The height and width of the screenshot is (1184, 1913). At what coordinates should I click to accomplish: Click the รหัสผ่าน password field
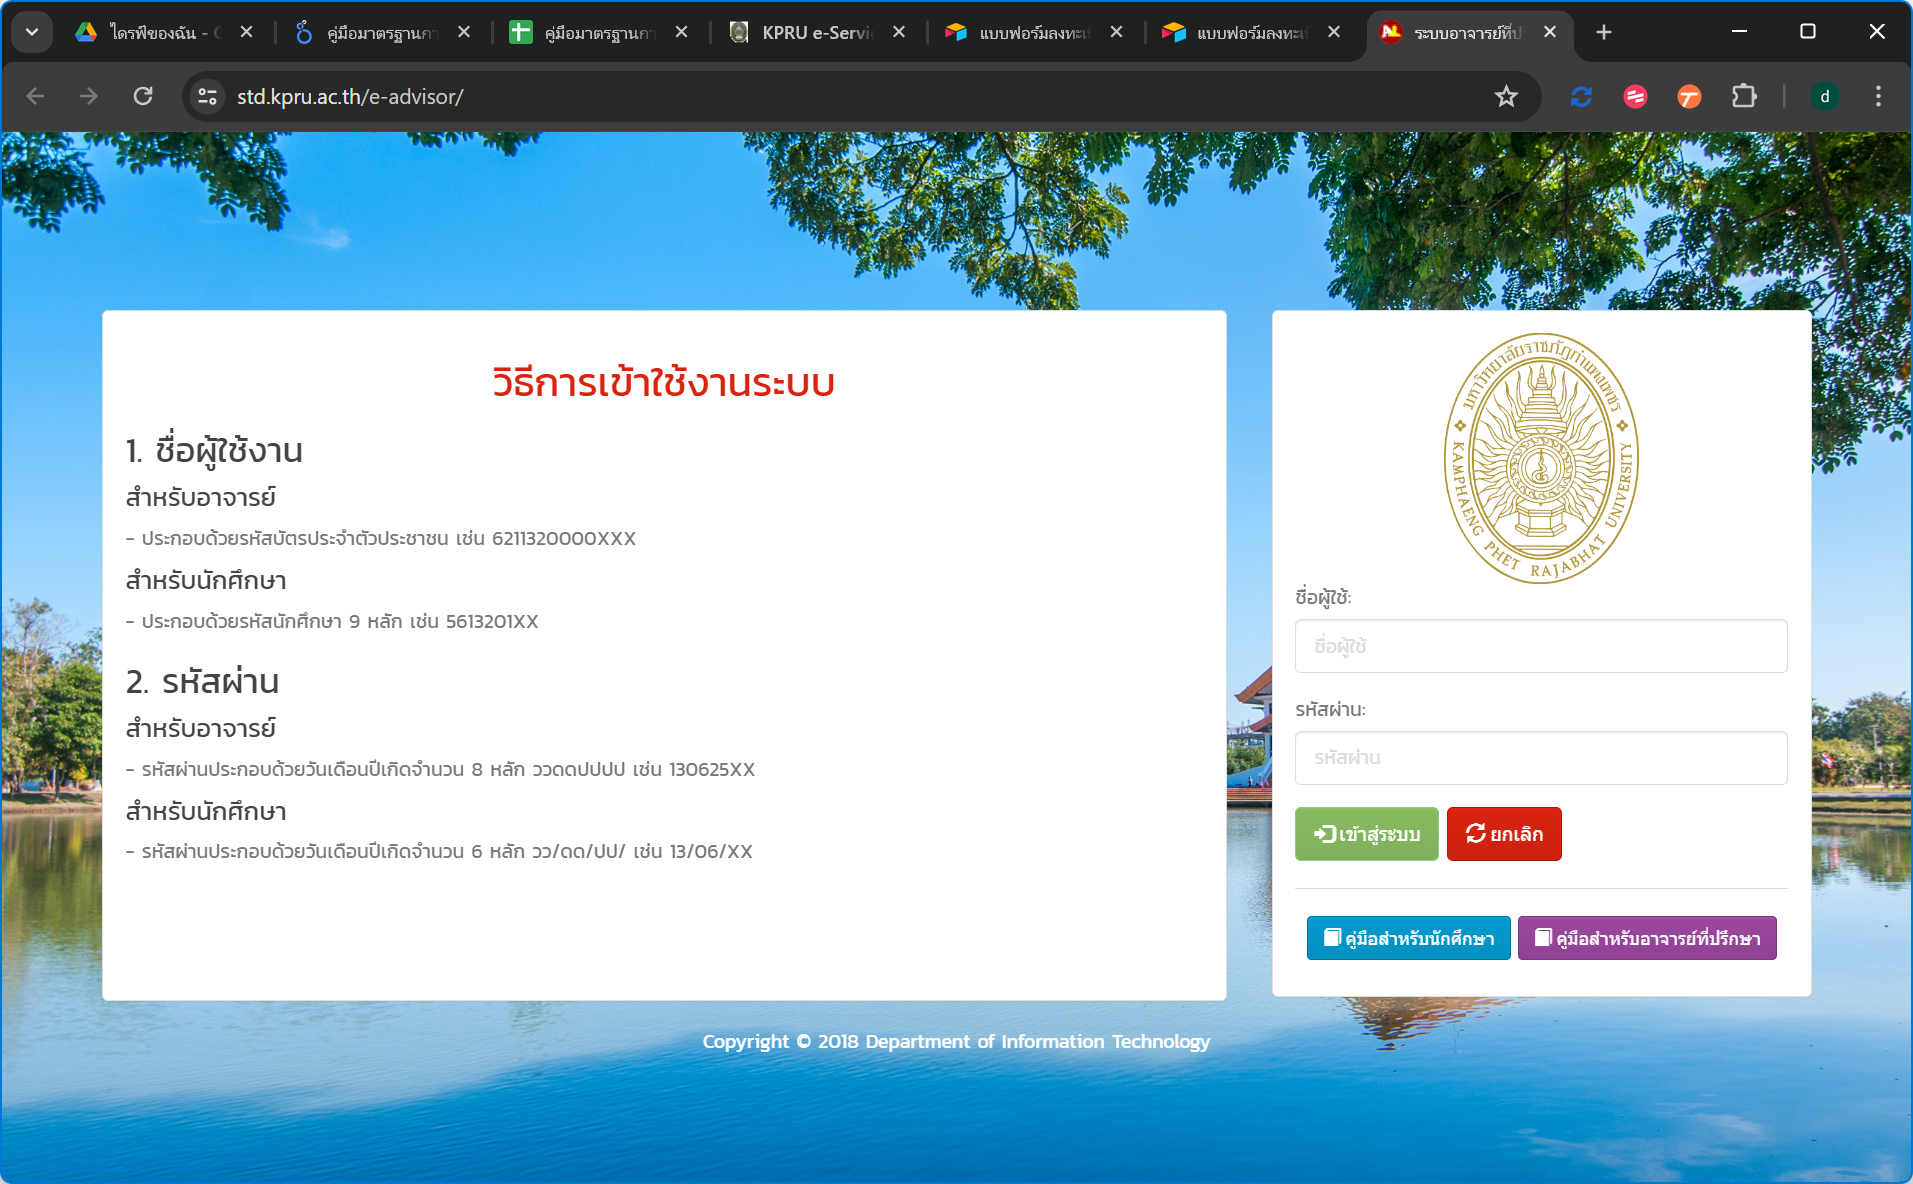[x=1539, y=757]
